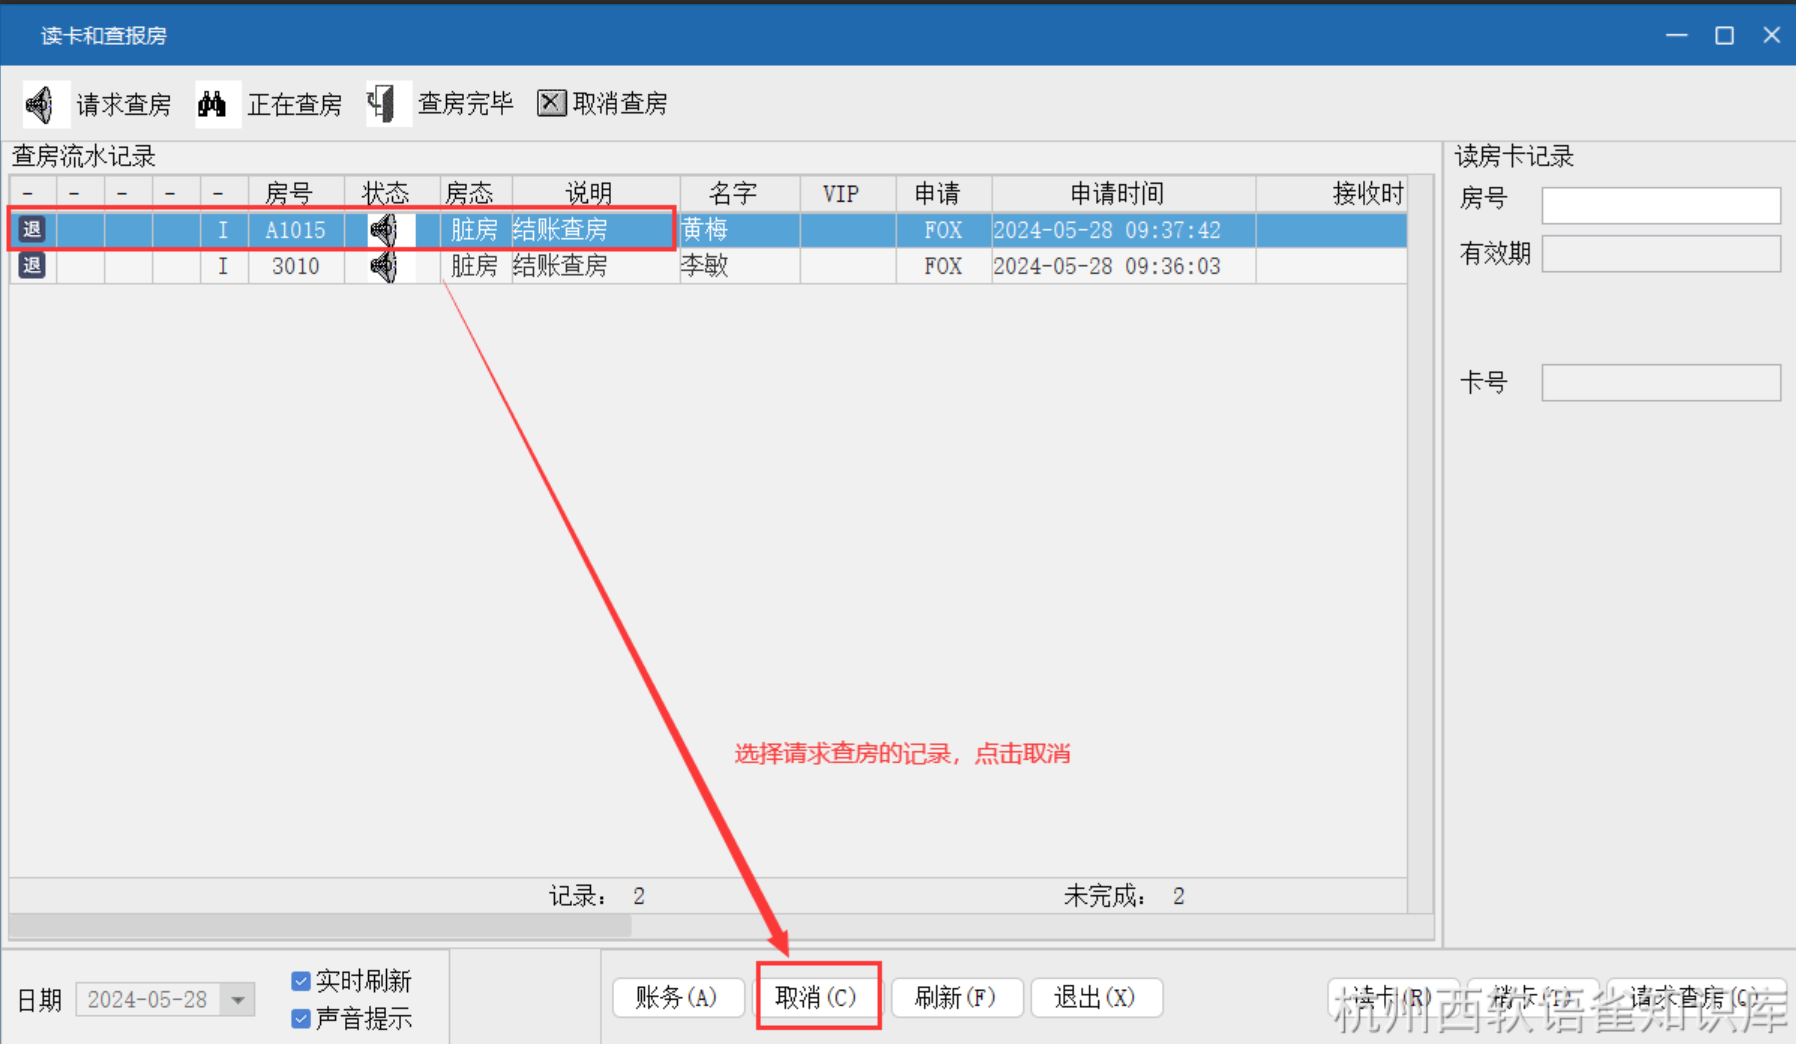Click speaker status icon for room 3010

pos(384,266)
